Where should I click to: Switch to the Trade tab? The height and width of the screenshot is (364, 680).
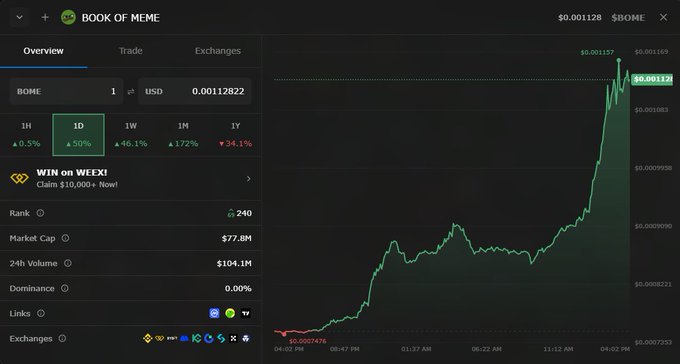pos(131,51)
